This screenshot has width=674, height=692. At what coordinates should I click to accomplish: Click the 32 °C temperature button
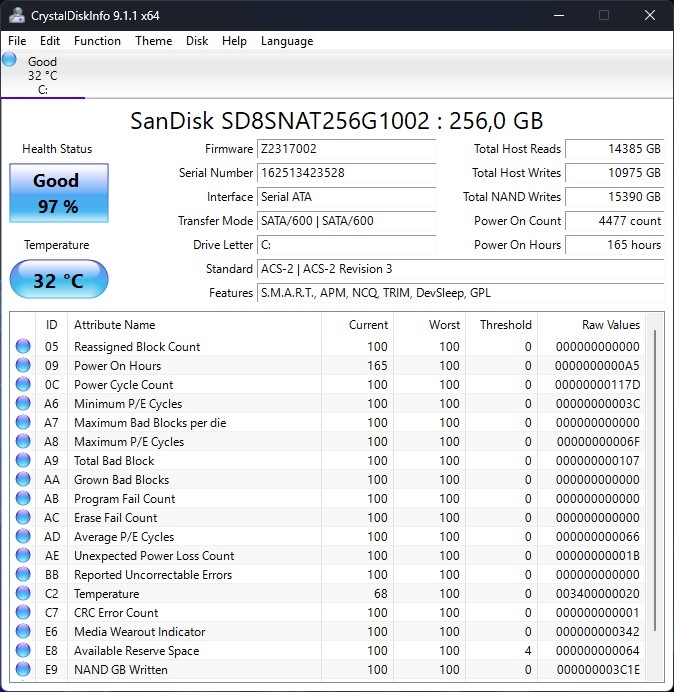pos(58,280)
